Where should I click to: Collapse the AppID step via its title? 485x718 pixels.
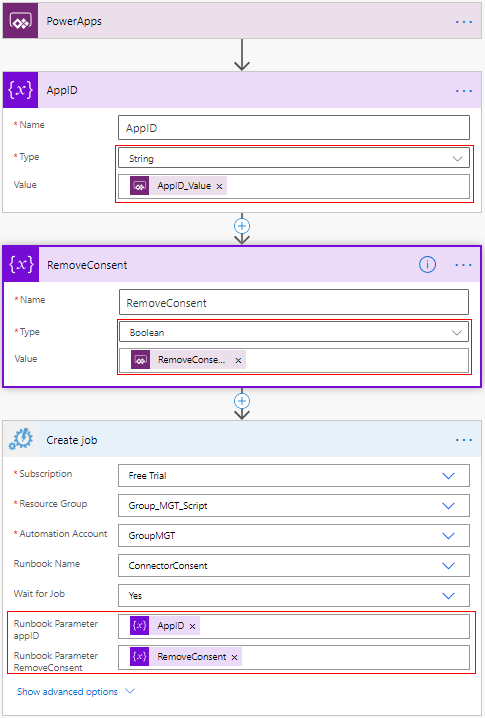(62, 90)
